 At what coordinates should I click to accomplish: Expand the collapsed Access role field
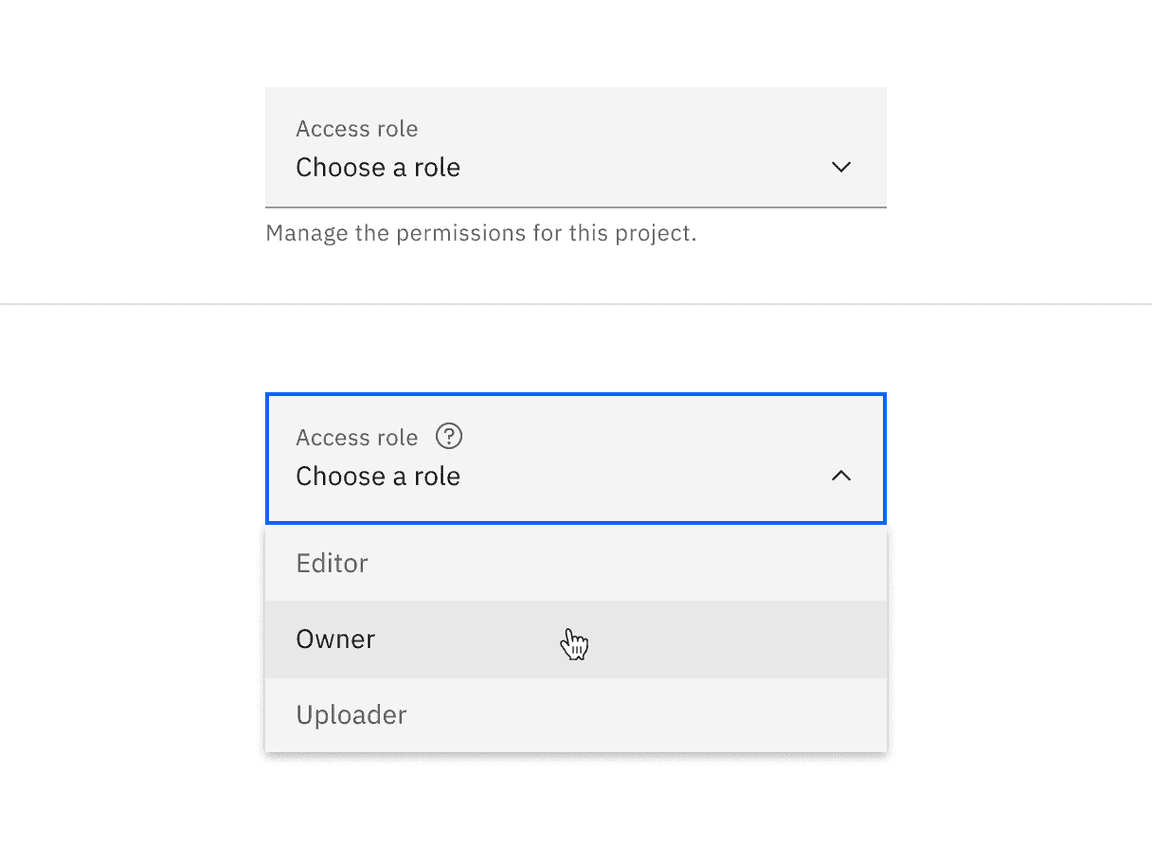click(575, 147)
